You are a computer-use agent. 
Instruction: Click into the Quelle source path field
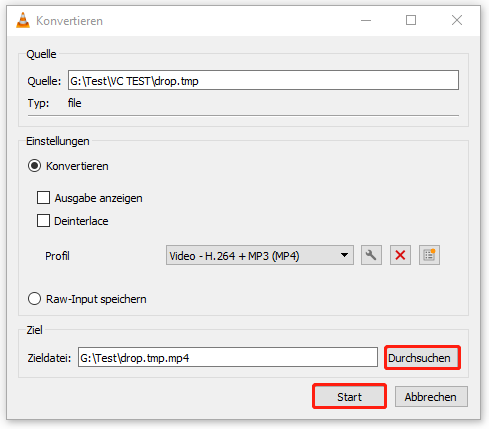[263, 80]
